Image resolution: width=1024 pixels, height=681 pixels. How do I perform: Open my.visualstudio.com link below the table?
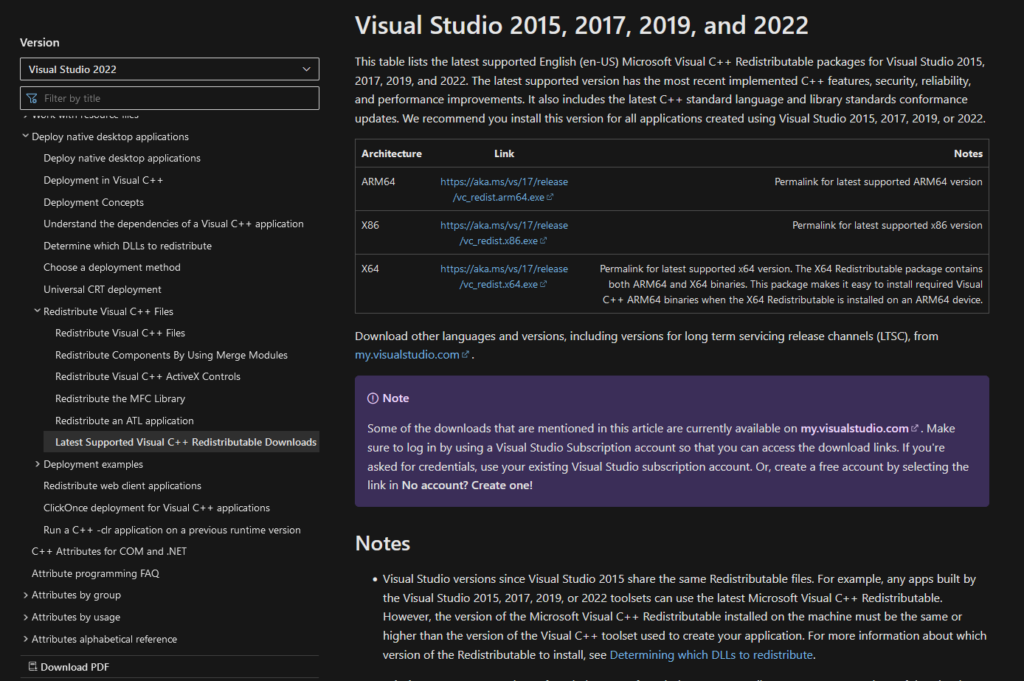coord(411,355)
